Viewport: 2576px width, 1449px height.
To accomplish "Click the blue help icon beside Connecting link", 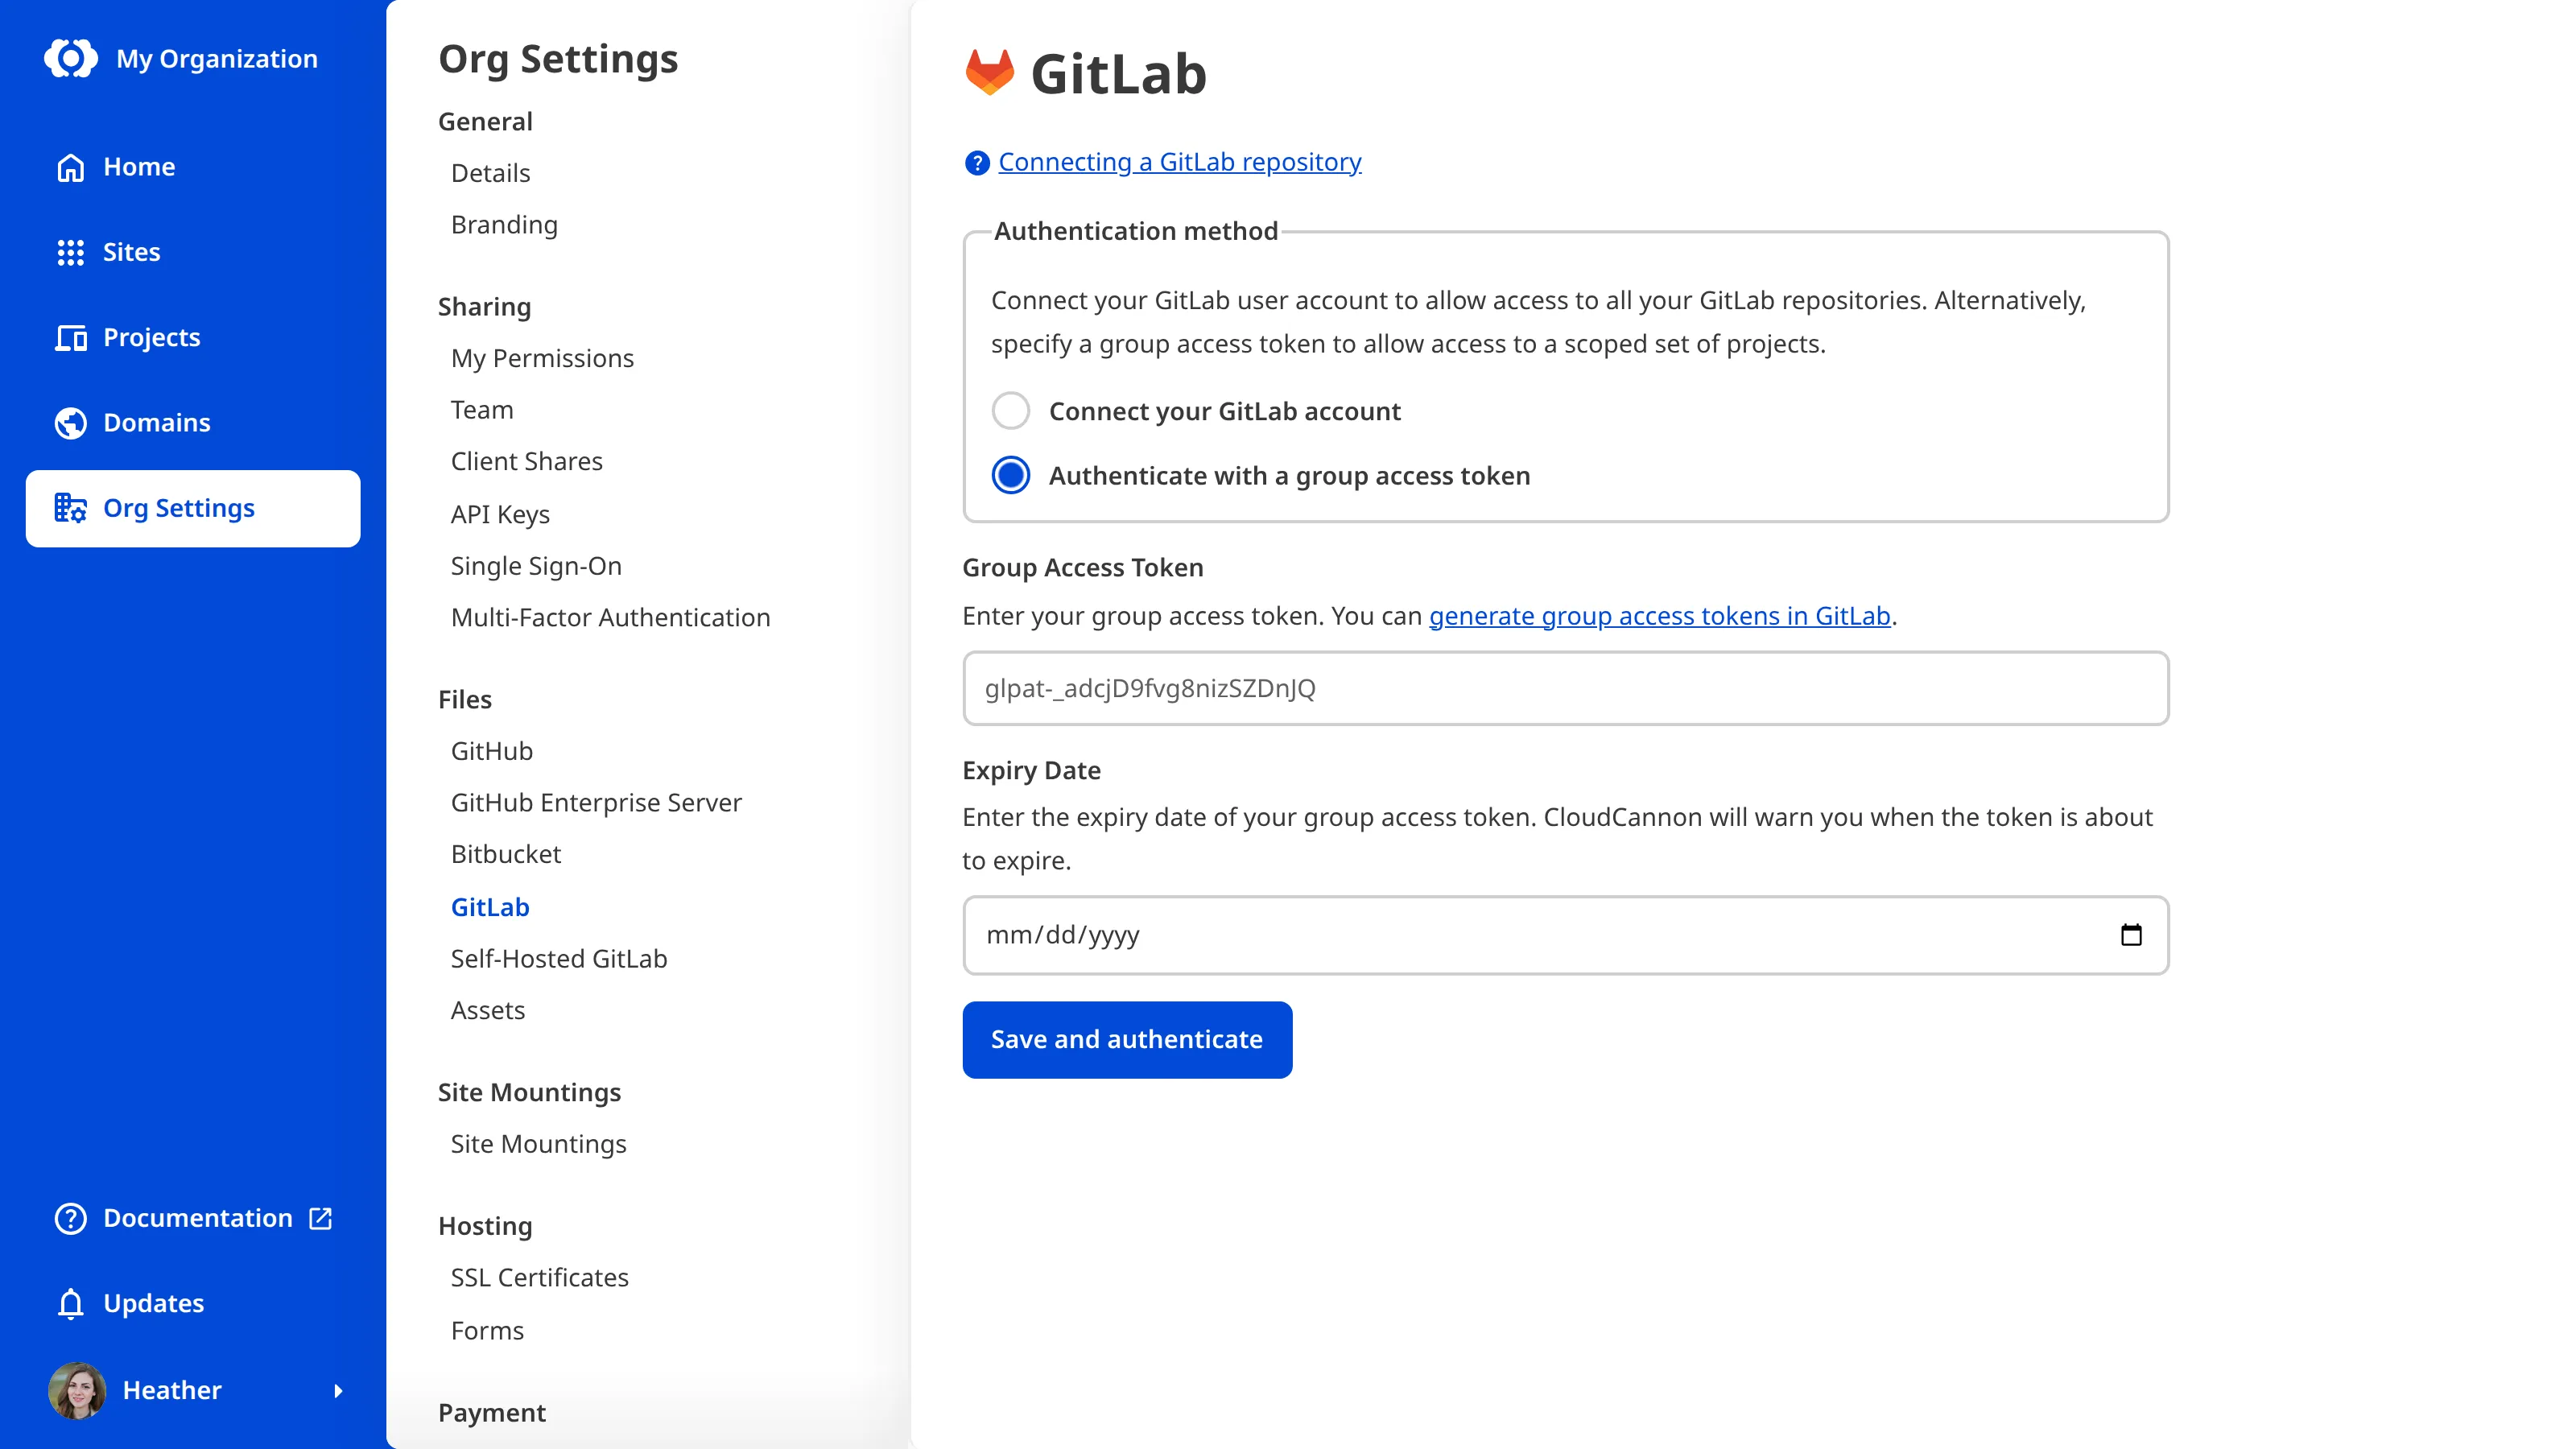I will 976,162.
